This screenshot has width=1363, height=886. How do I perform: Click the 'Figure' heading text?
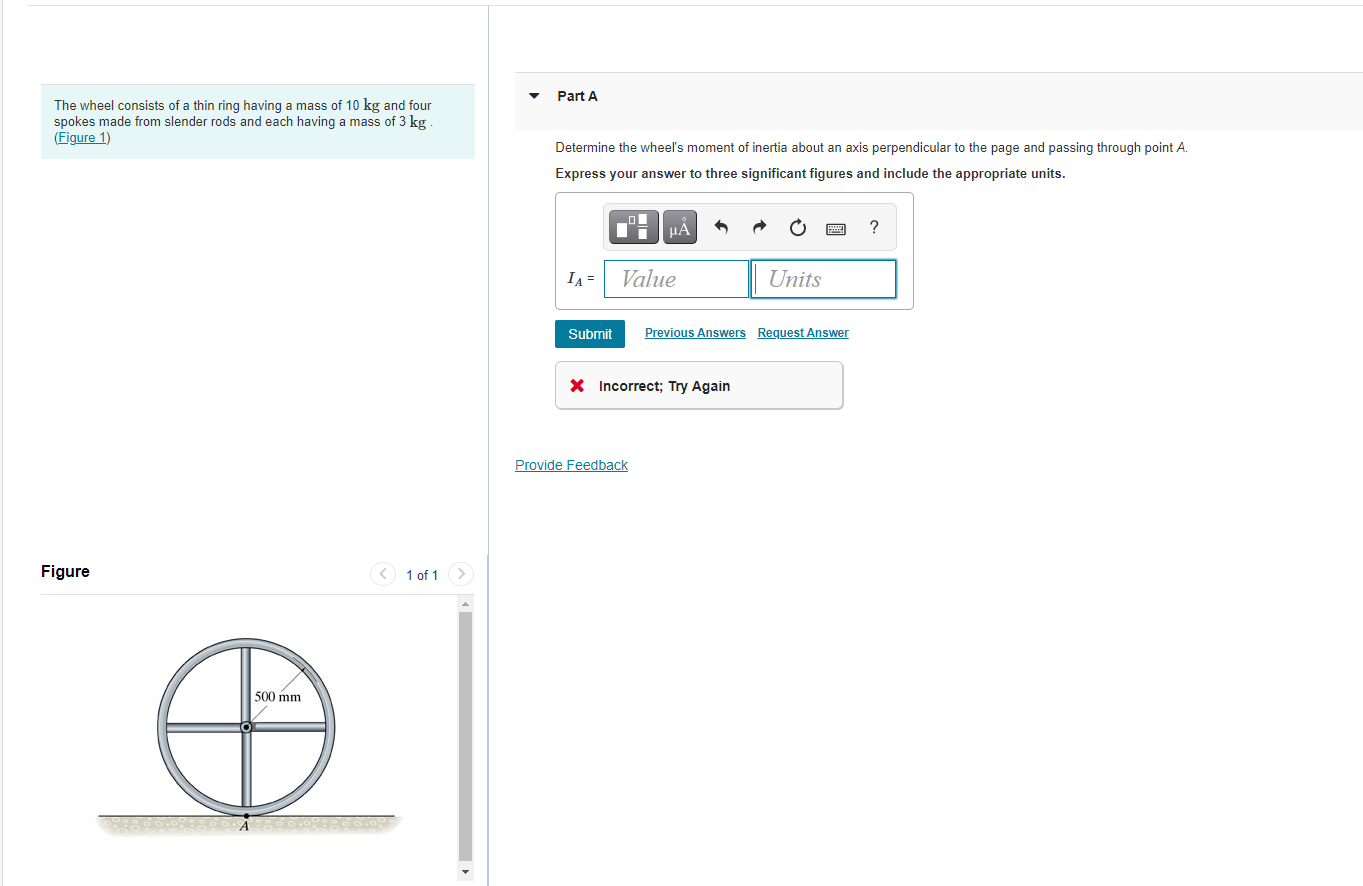click(65, 571)
